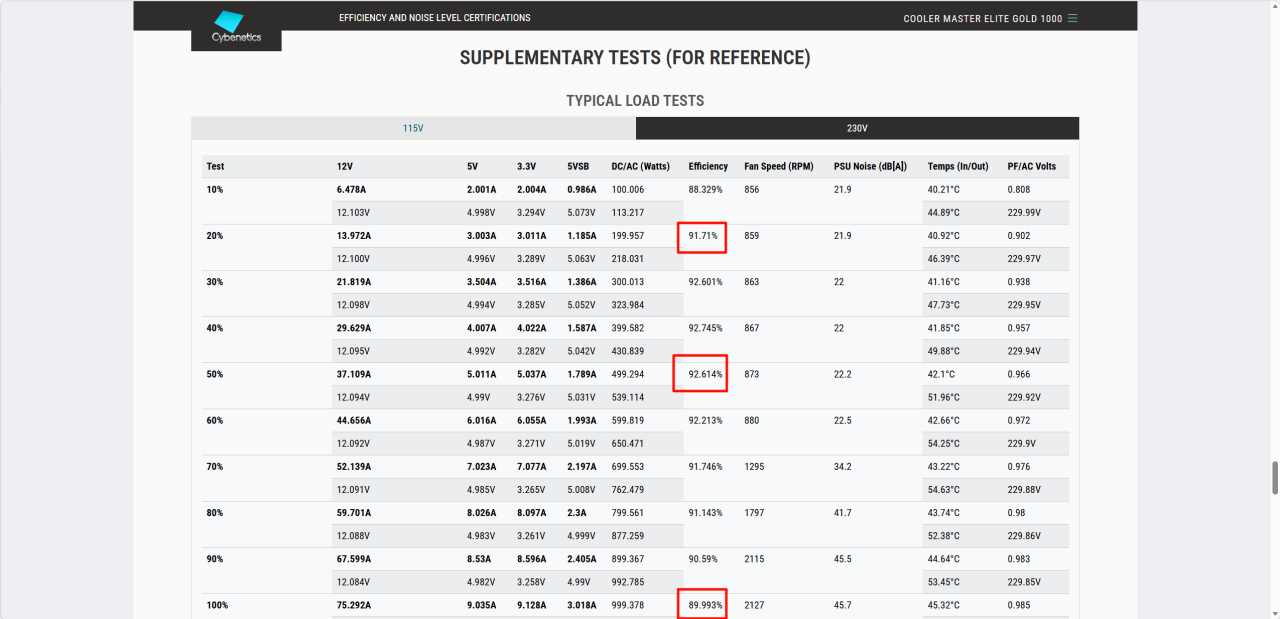
Task: Select the 230V tab
Action: (857, 129)
